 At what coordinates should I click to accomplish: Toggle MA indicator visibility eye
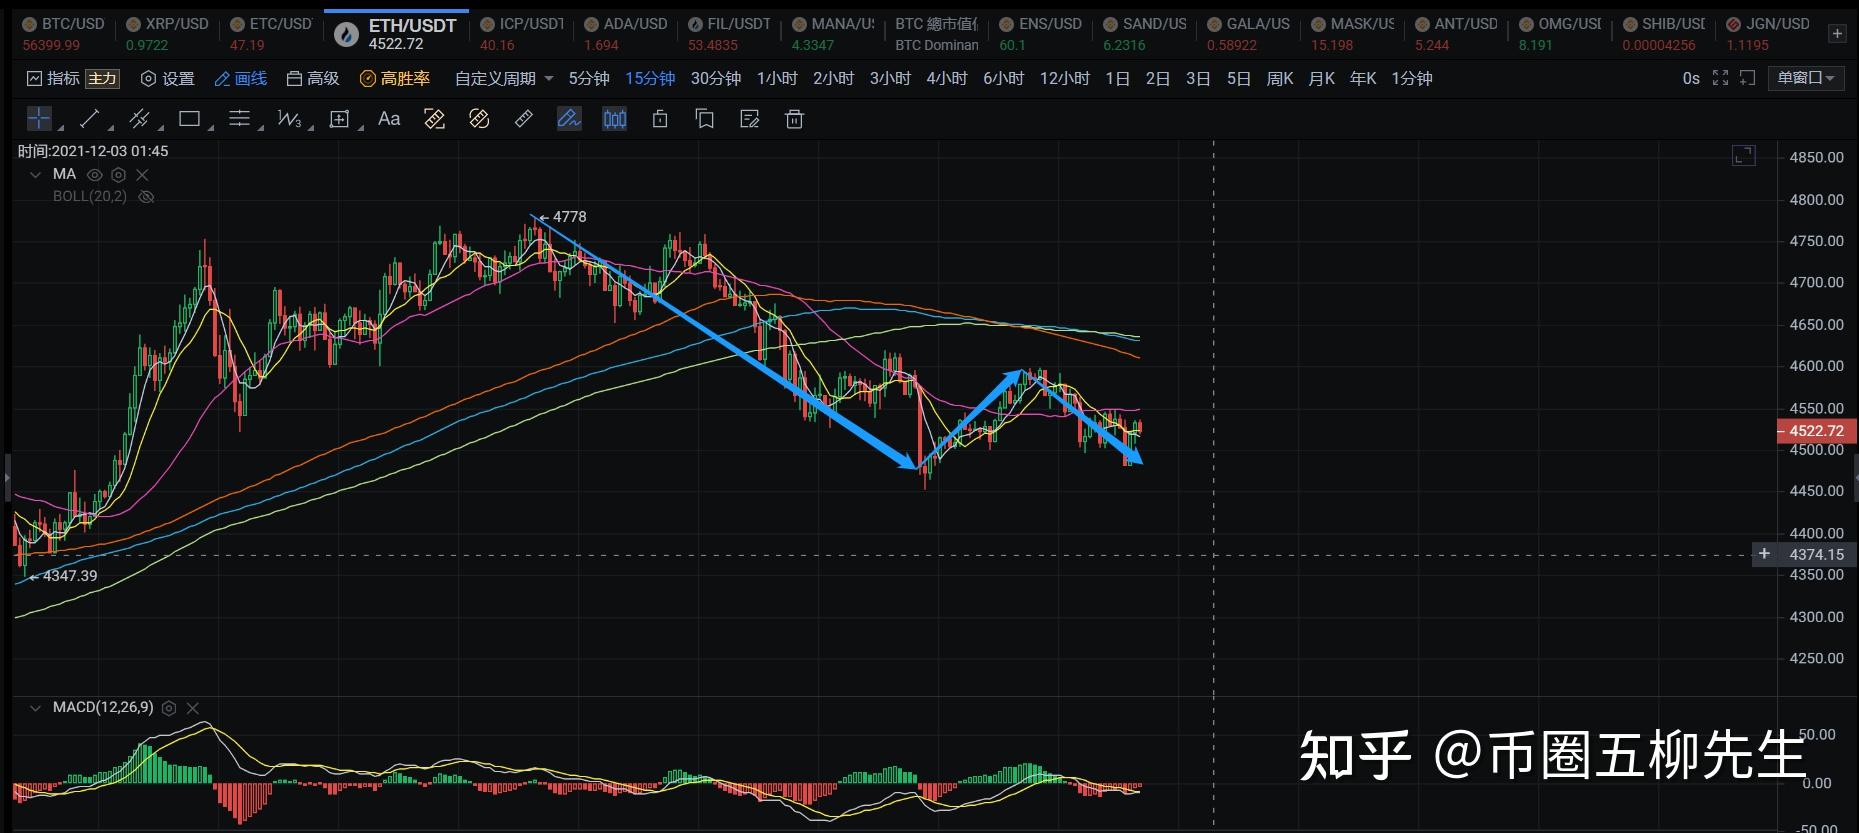(95, 175)
